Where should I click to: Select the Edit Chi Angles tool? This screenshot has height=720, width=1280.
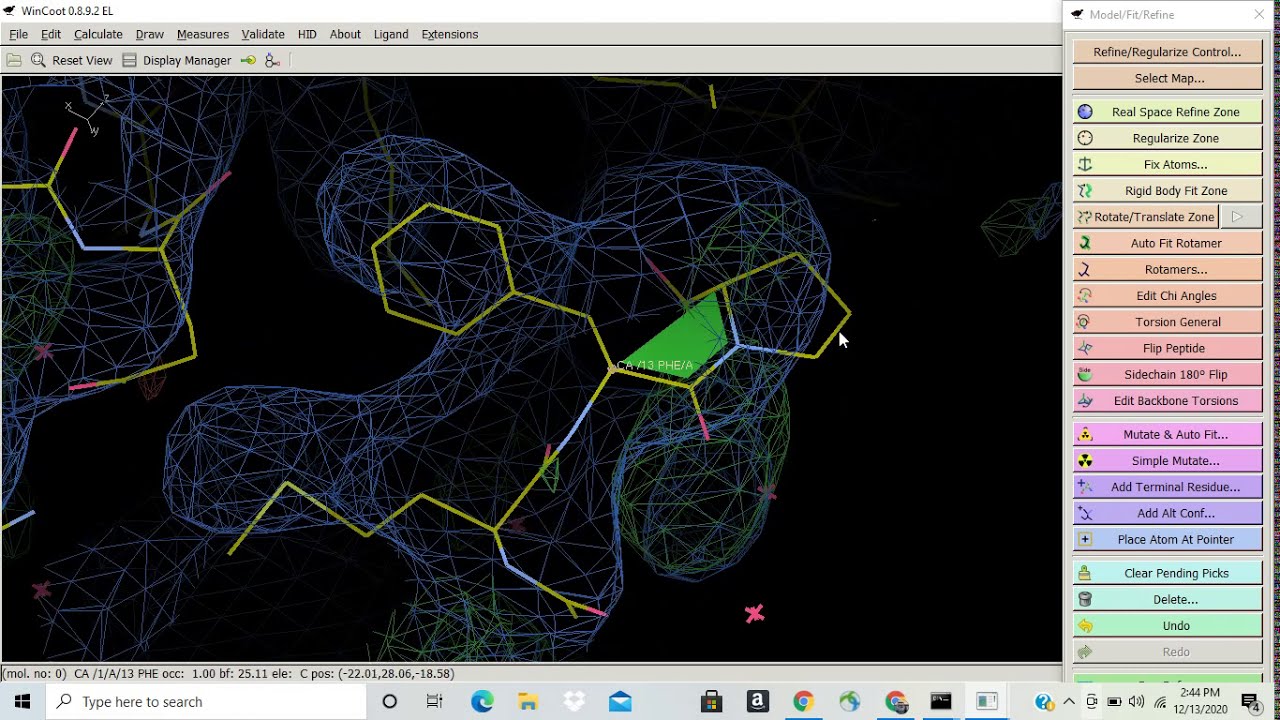(x=1167, y=296)
